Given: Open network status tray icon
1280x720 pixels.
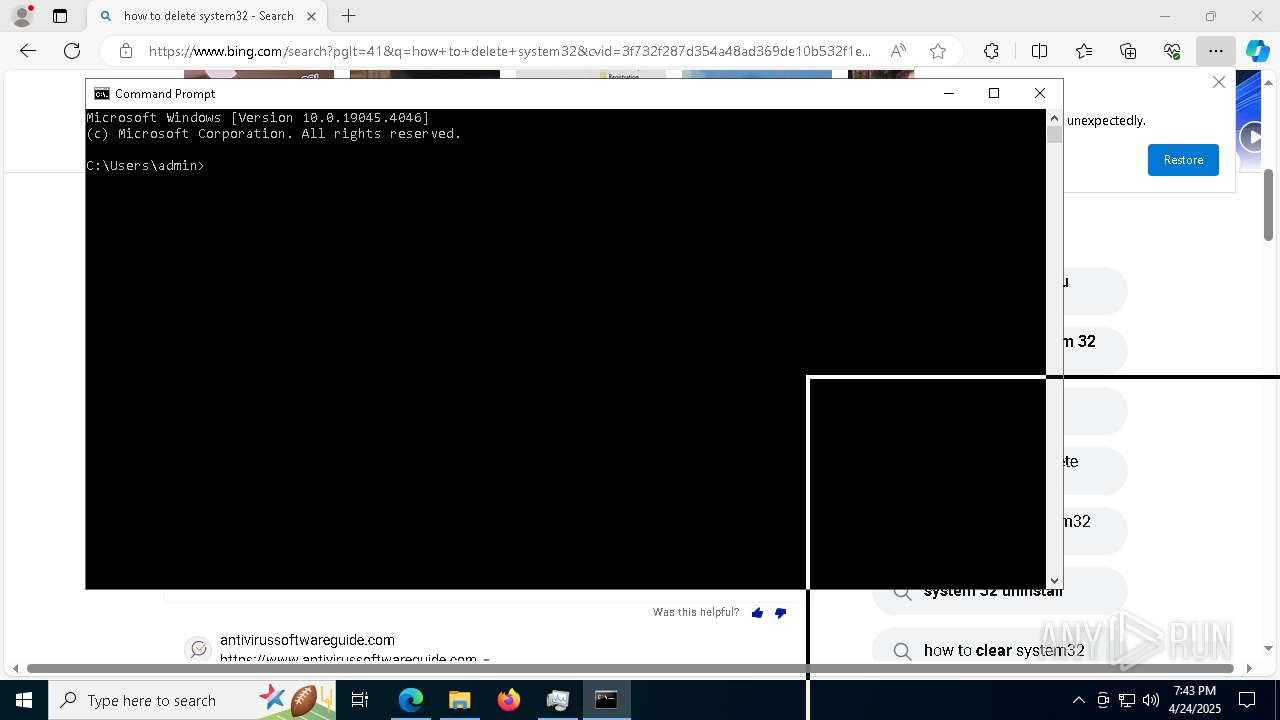Looking at the screenshot, I should (1127, 700).
